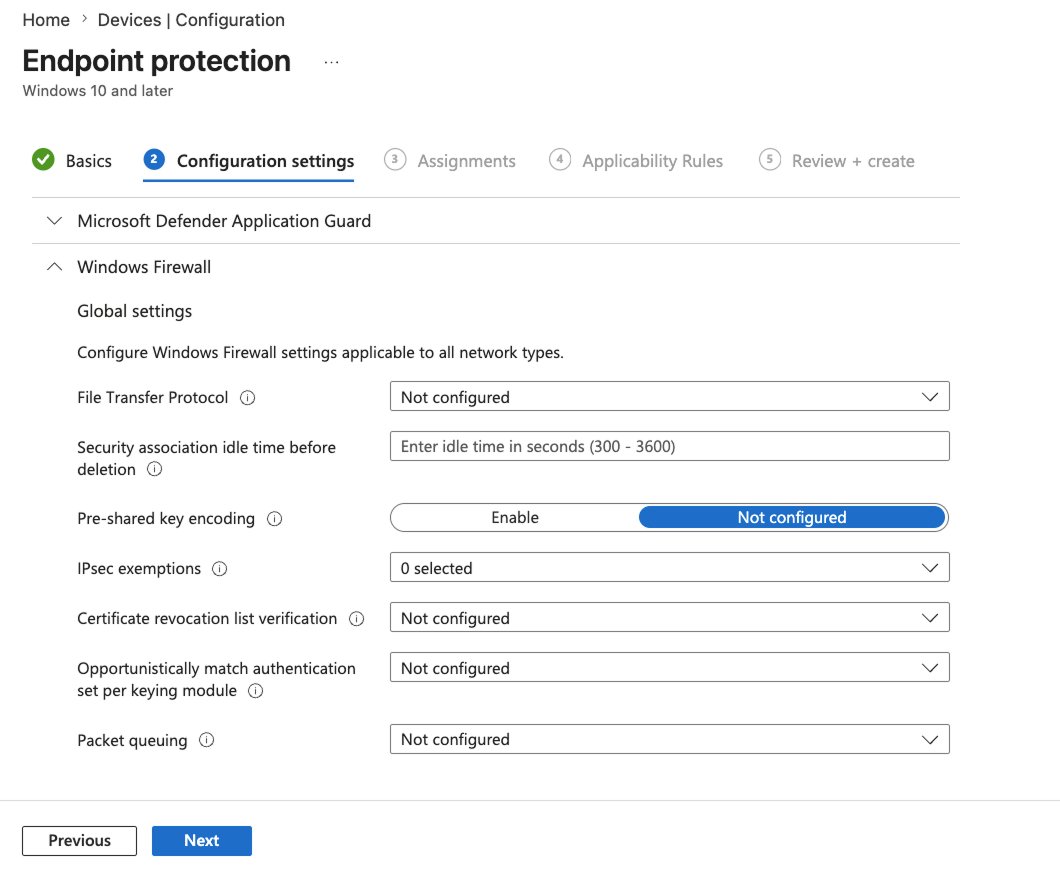Click the Global settings heading text
1060x878 pixels.
point(135,311)
